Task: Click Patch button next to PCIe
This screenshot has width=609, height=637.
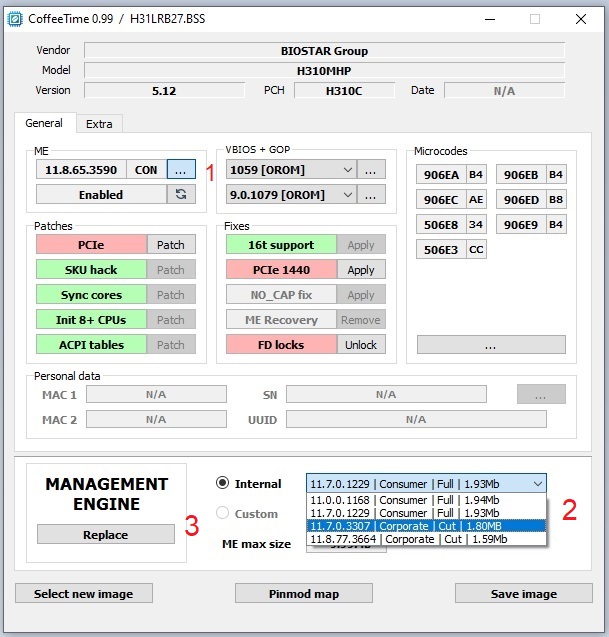Action: click(x=171, y=245)
